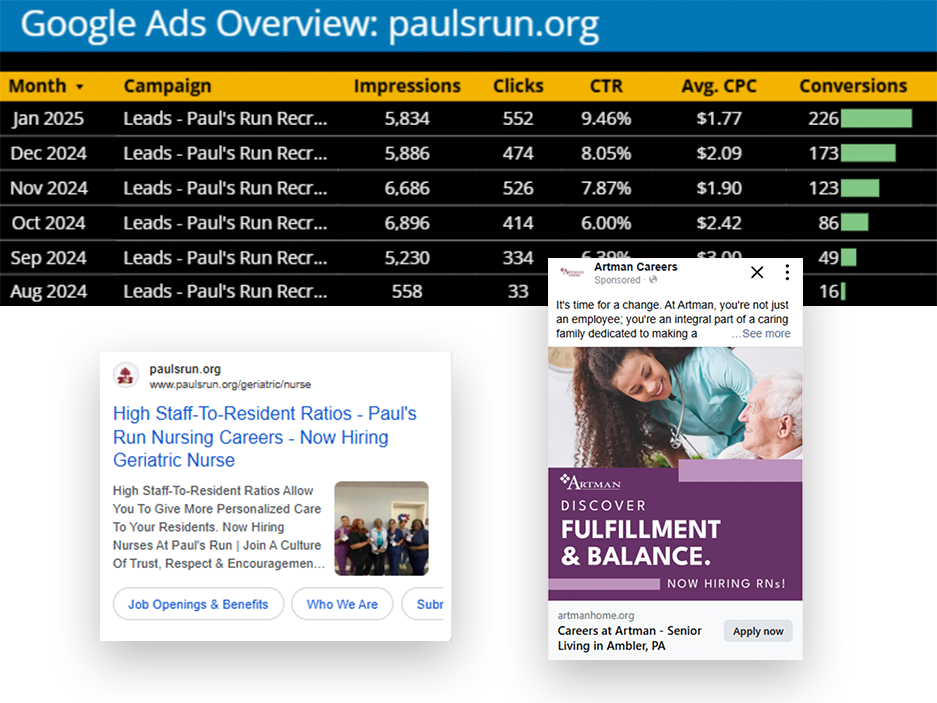Viewport: 937px width, 703px height.
Task: Select the Nov 2024 month cell
Action: tap(49, 188)
